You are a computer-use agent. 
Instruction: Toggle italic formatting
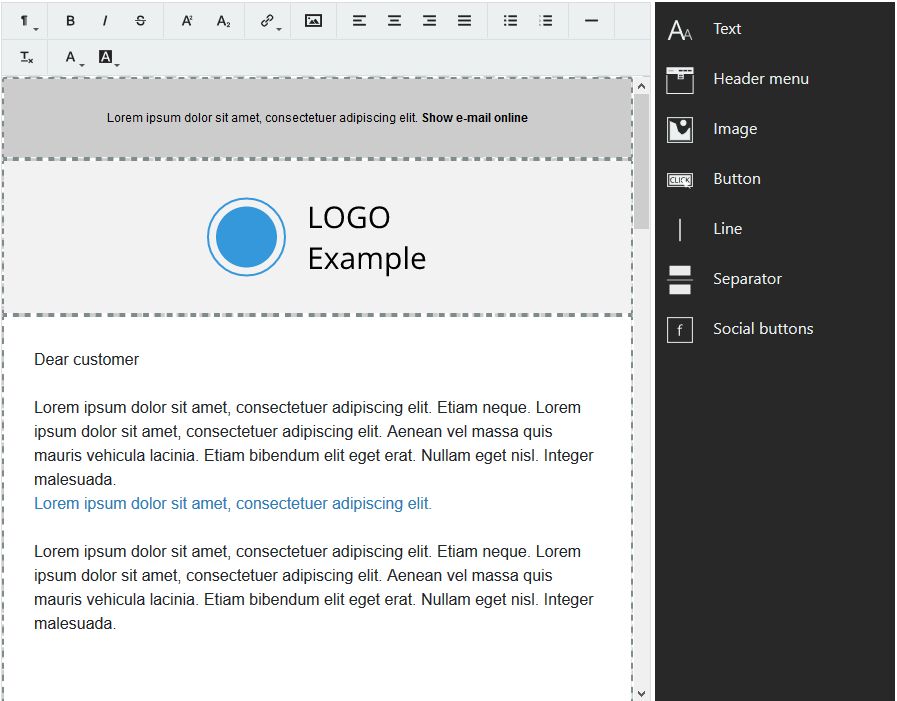[x=105, y=21]
